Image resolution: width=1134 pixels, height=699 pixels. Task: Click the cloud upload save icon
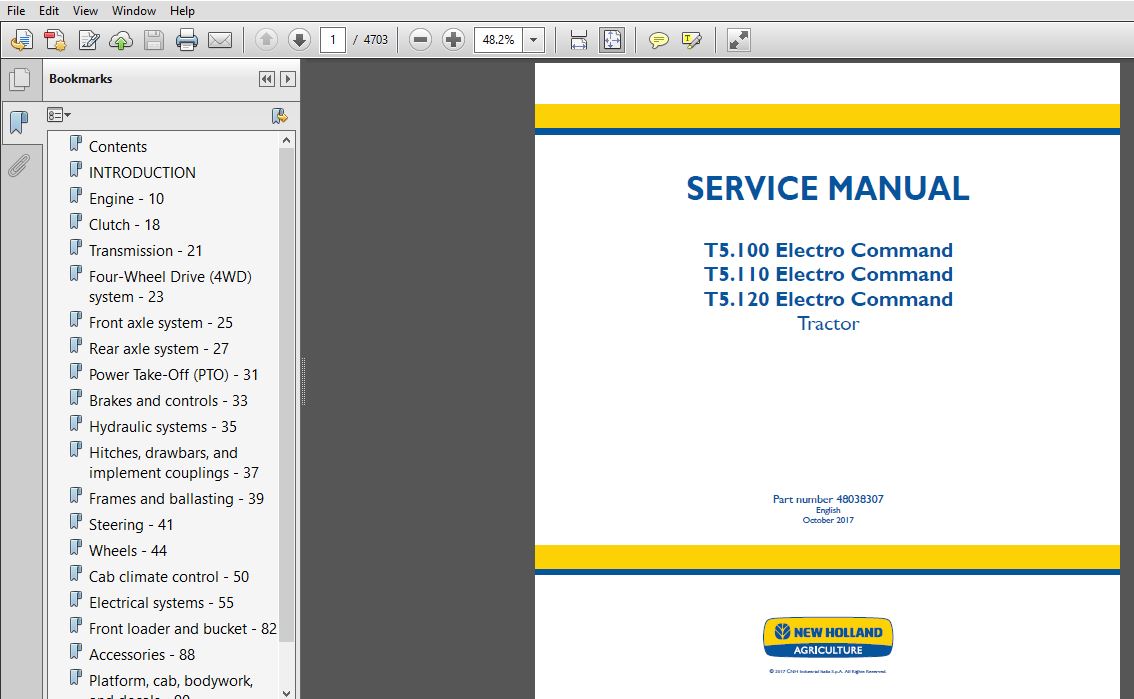(x=121, y=40)
